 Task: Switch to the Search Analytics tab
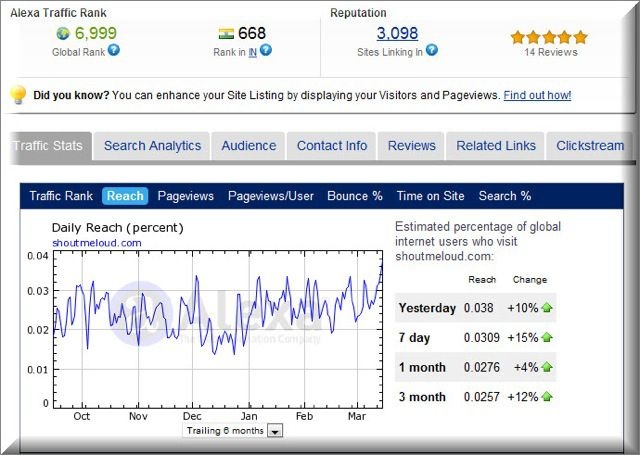[x=152, y=146]
